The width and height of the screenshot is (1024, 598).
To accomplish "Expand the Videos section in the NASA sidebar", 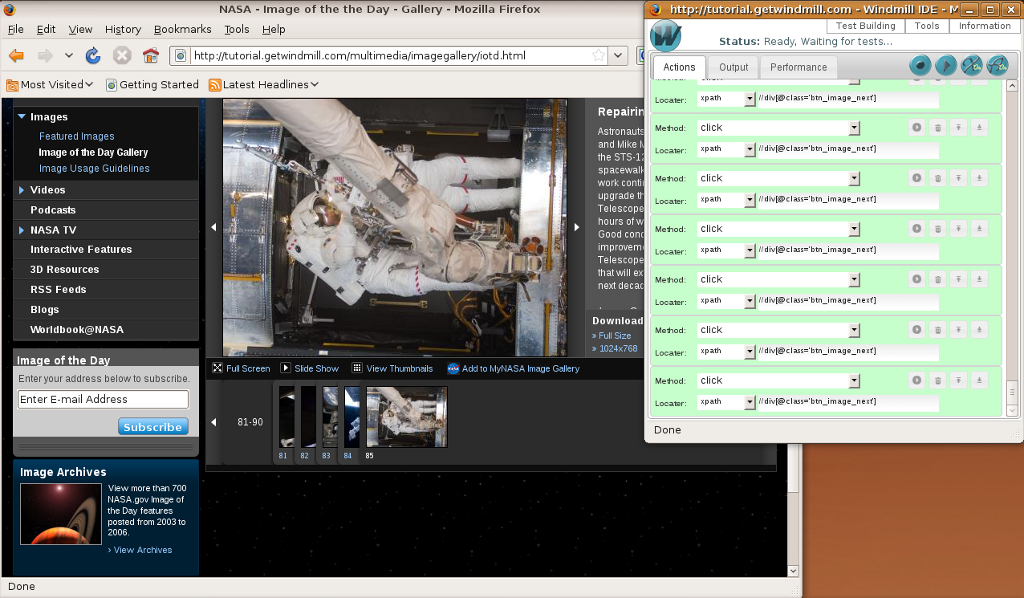I will 22,190.
